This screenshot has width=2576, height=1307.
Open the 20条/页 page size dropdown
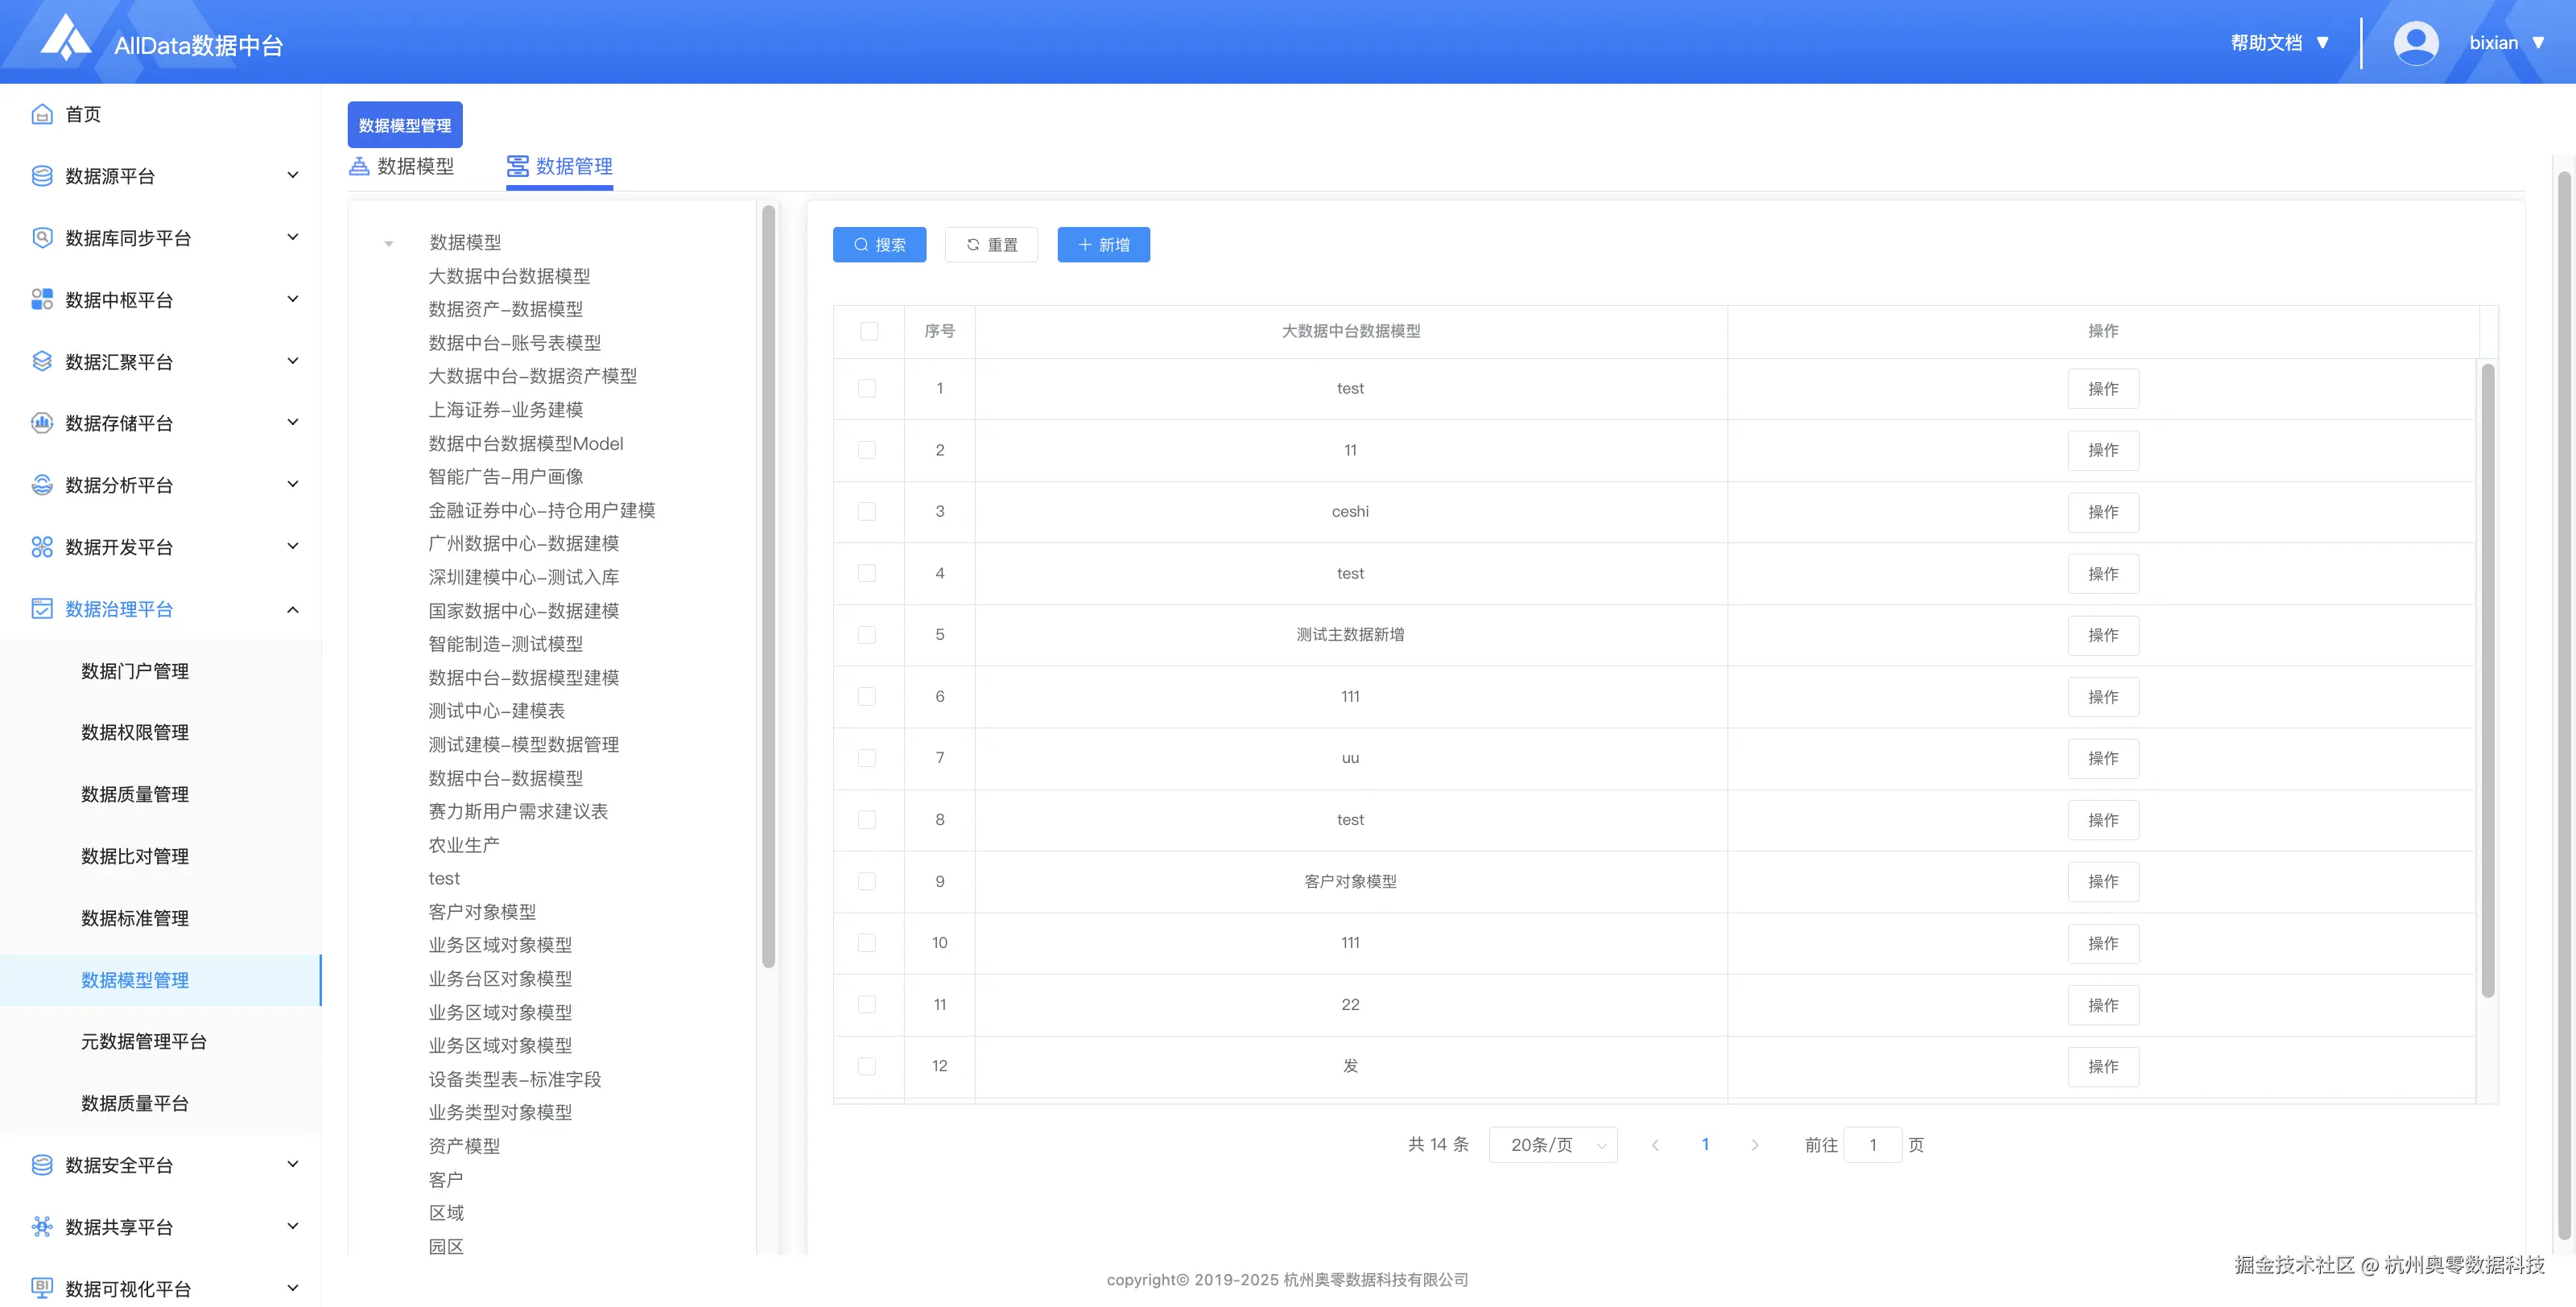pos(1552,1145)
